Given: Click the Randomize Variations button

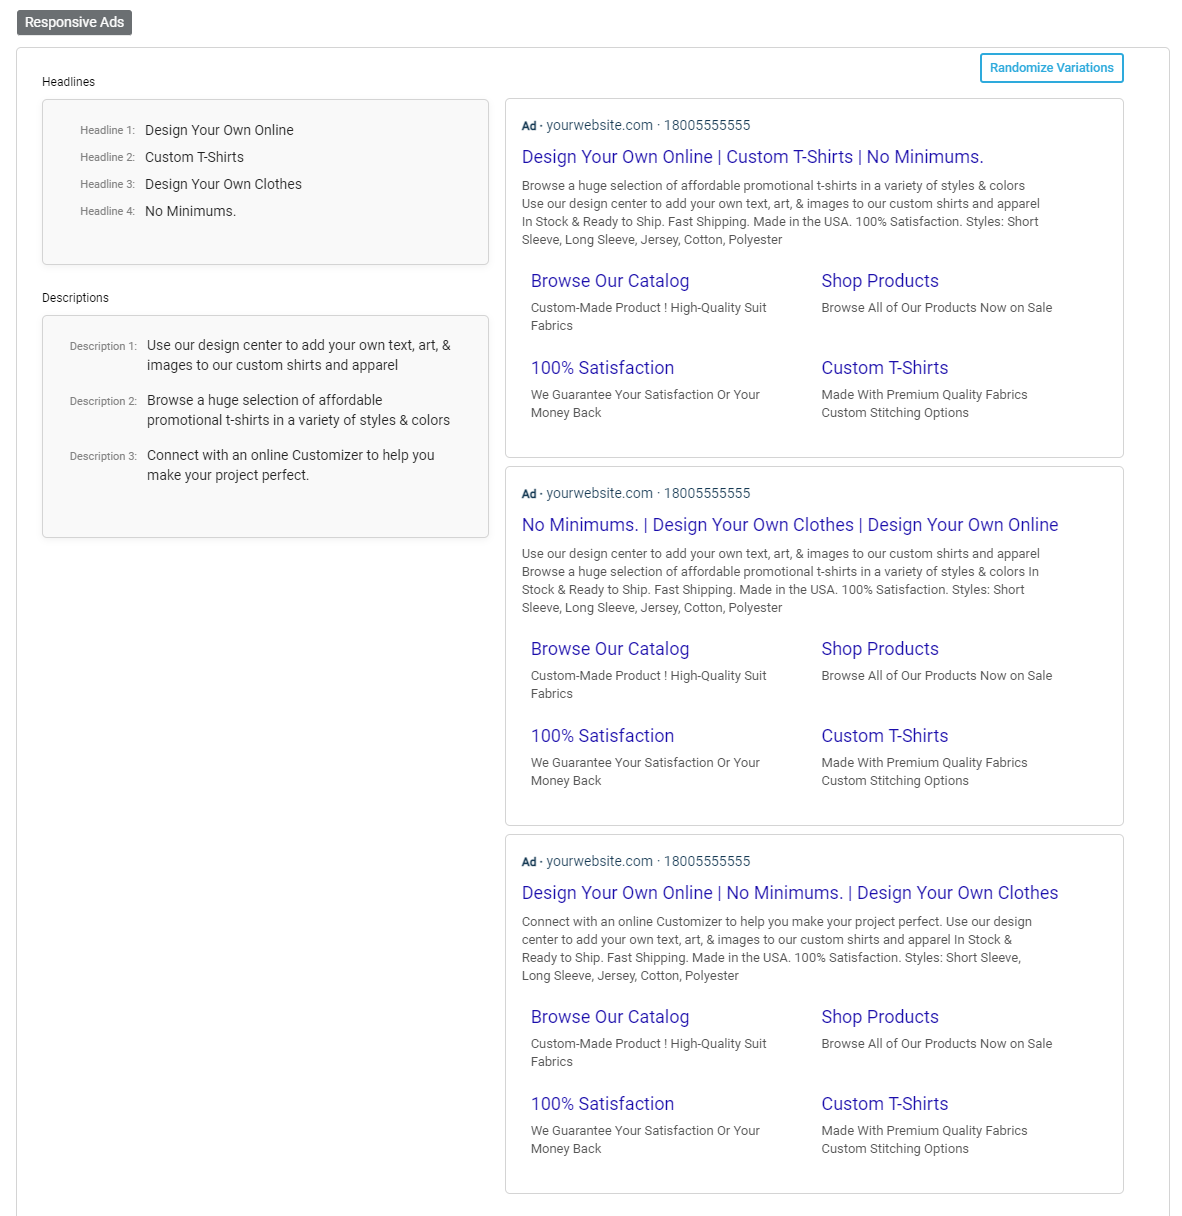Looking at the screenshot, I should (1051, 68).
